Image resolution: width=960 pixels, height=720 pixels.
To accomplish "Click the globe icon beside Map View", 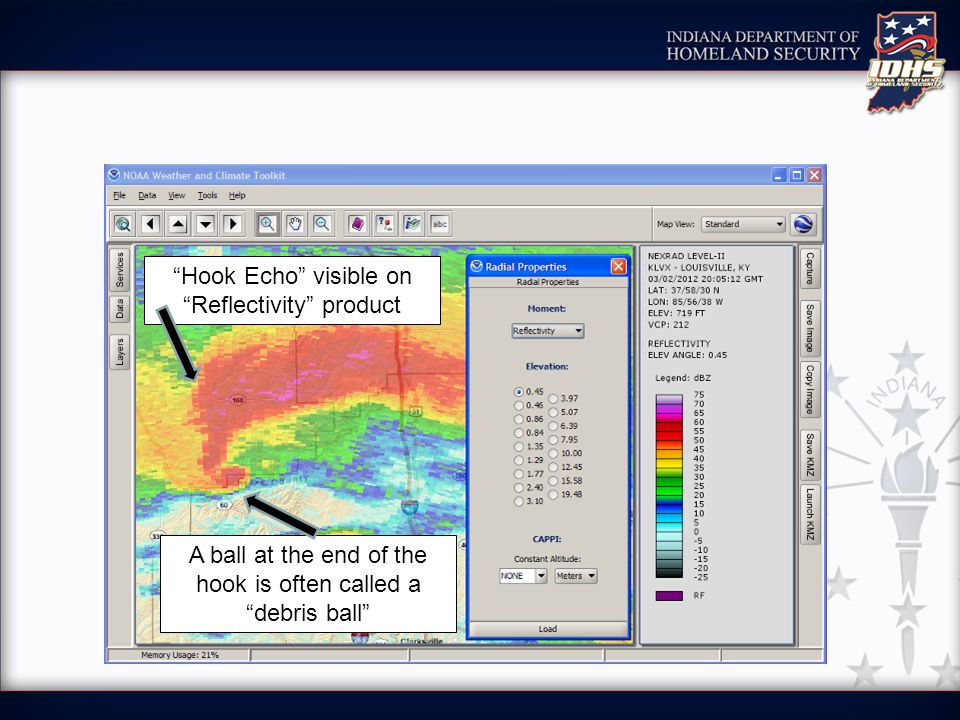I will click(803, 224).
